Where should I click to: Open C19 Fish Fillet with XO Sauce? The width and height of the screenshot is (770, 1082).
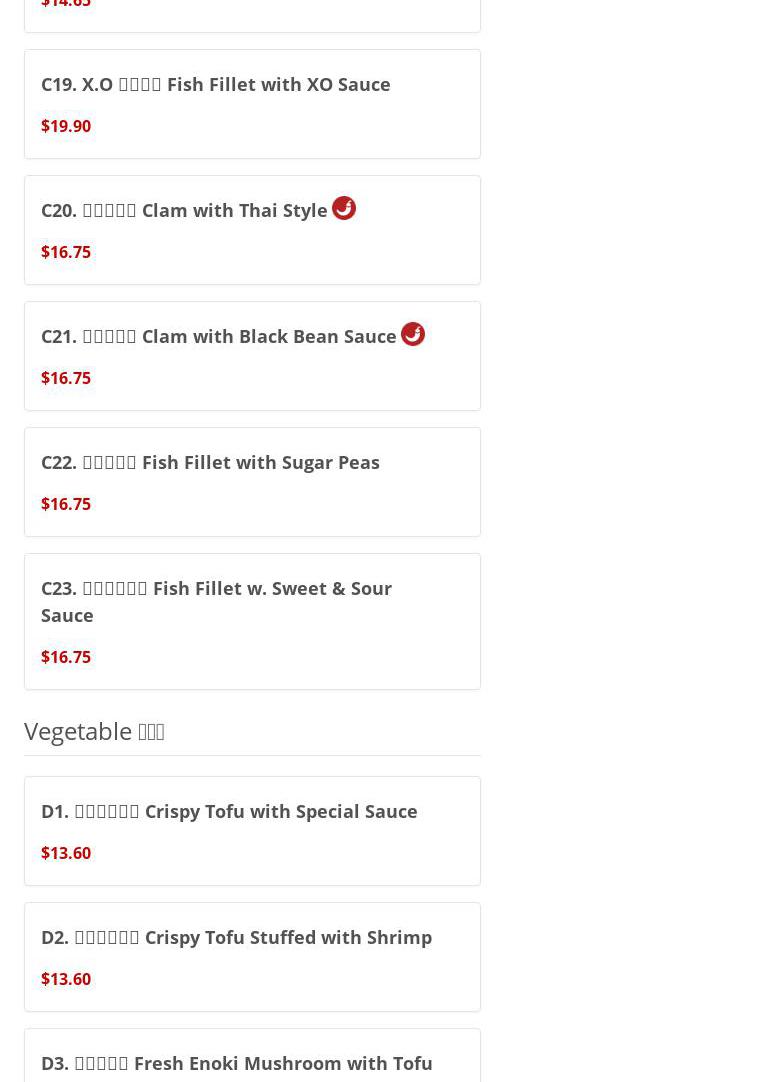tap(216, 85)
